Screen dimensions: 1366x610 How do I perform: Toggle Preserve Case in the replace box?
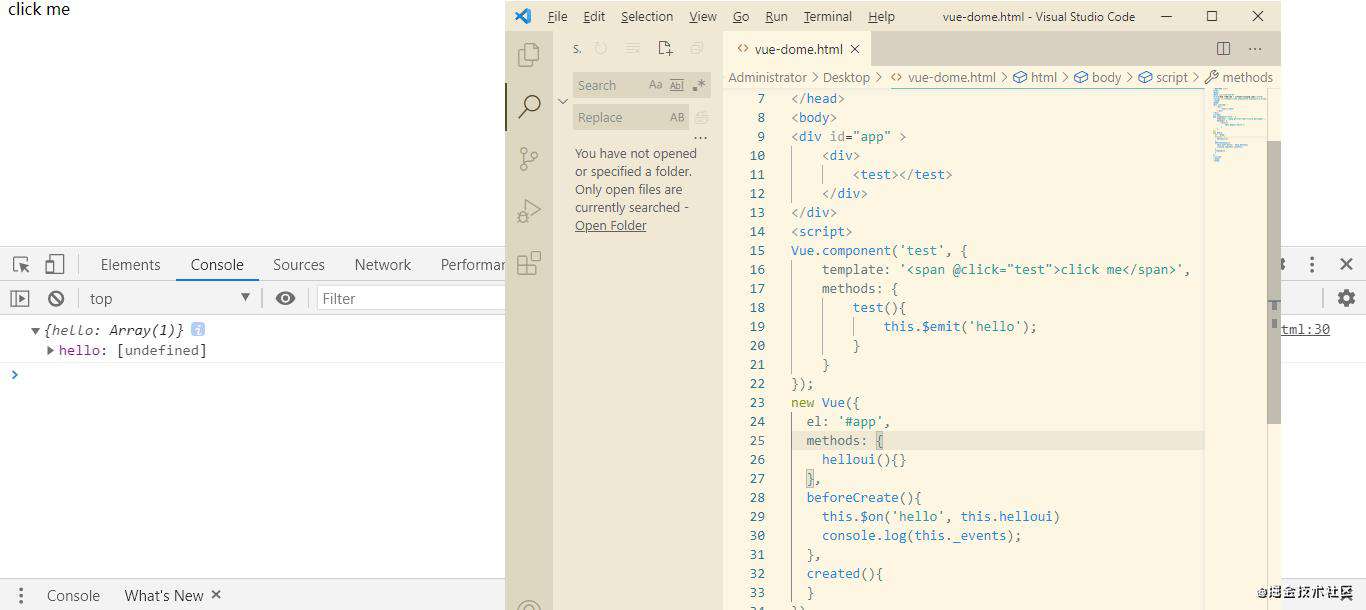coord(677,118)
